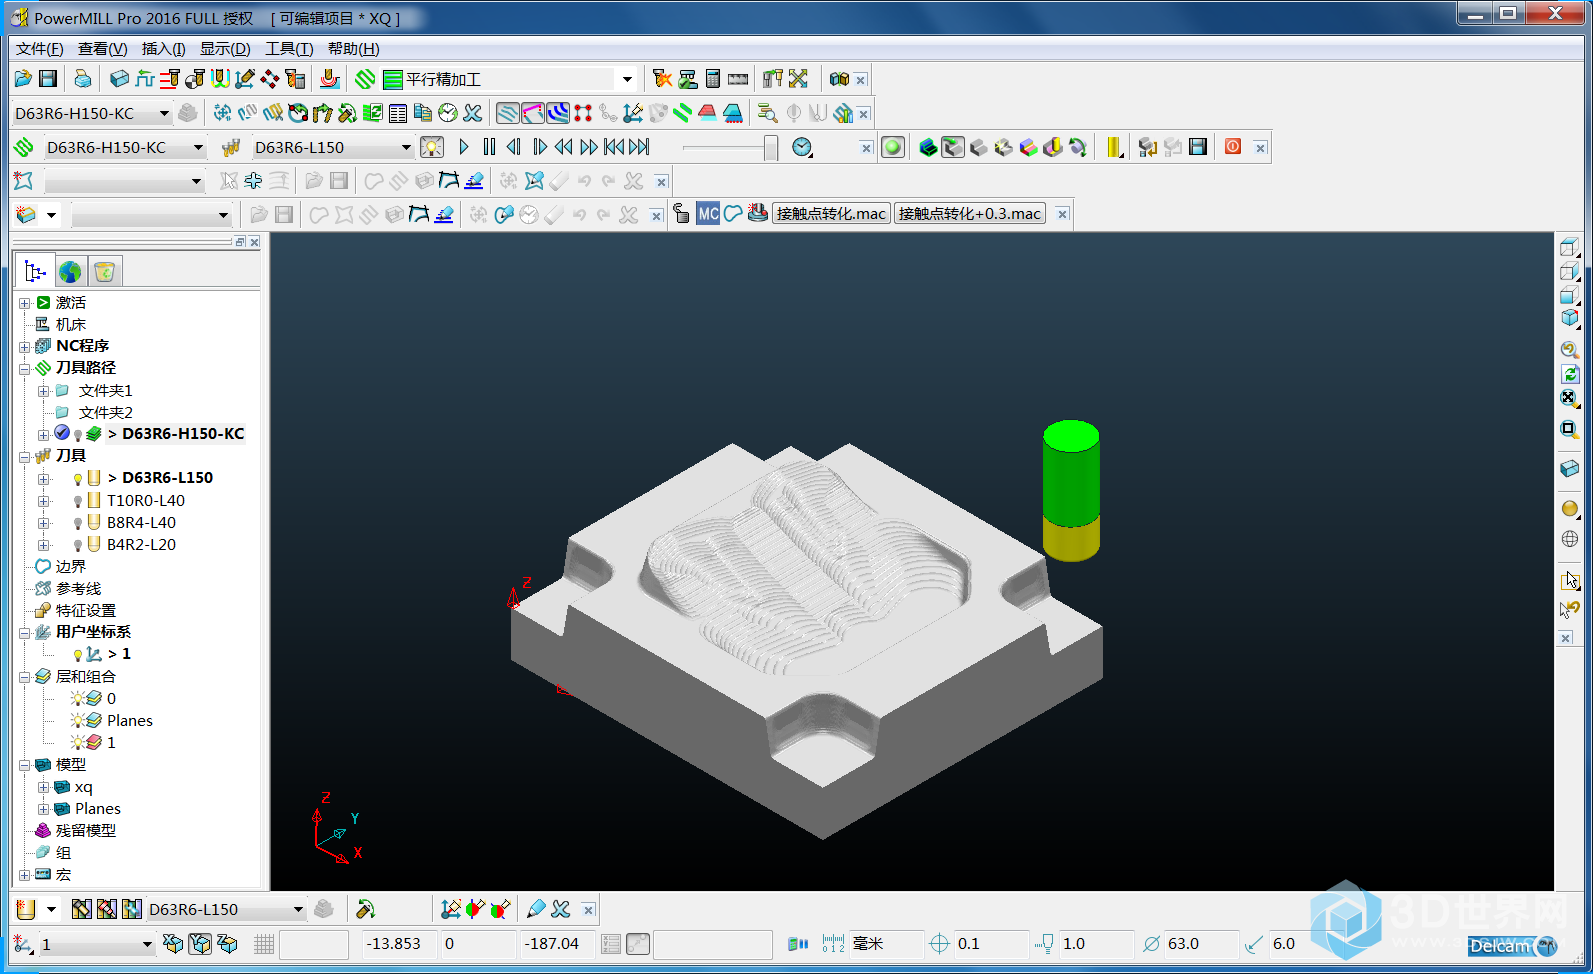1593x974 pixels.
Task: Toggle light bulb for B8R4-L40 tool
Action: point(78,523)
